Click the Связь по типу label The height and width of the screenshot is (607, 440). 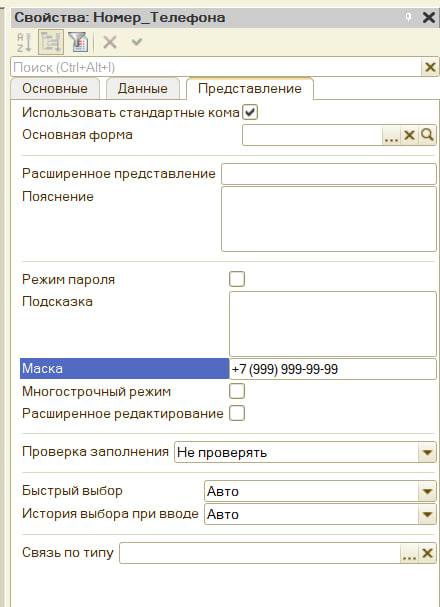click(x=68, y=552)
